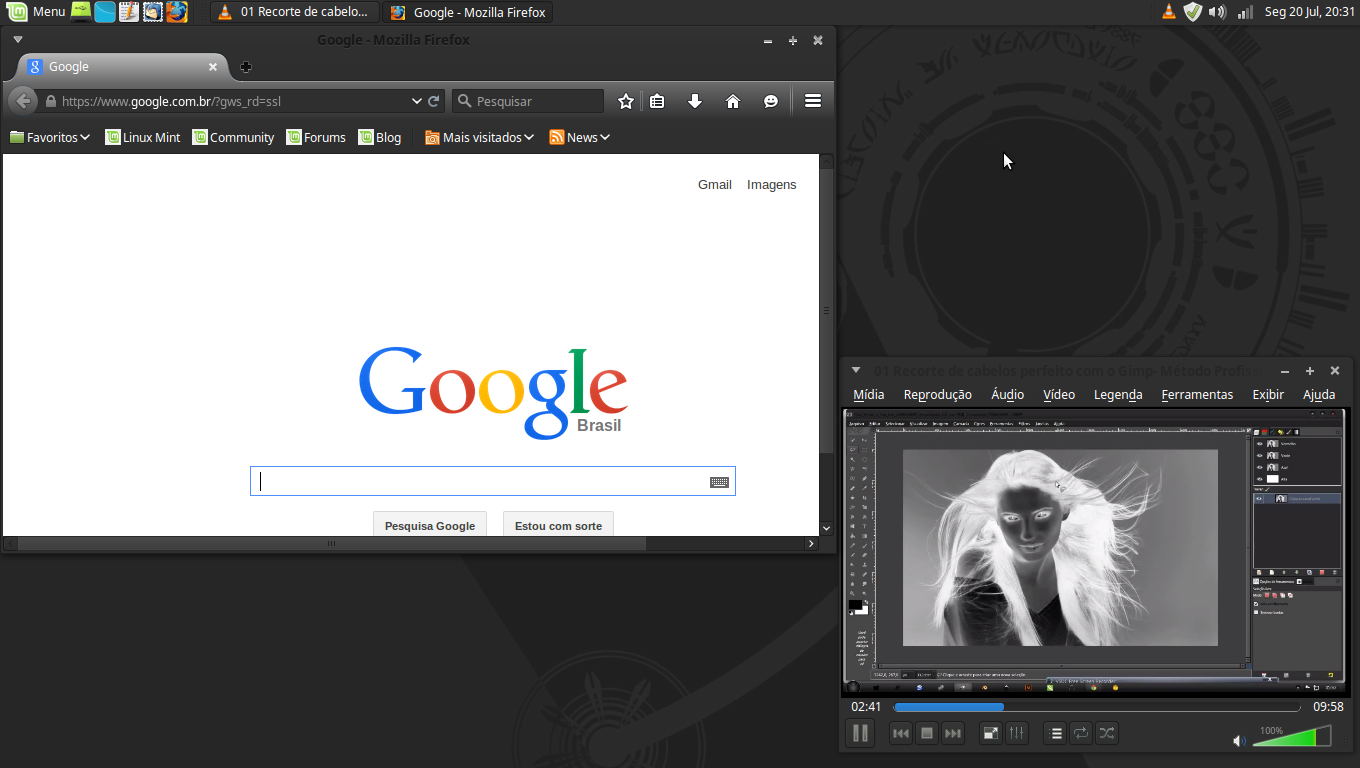Open the VLC Mídia menu
Screen dimensions: 1360x768
click(x=868, y=394)
